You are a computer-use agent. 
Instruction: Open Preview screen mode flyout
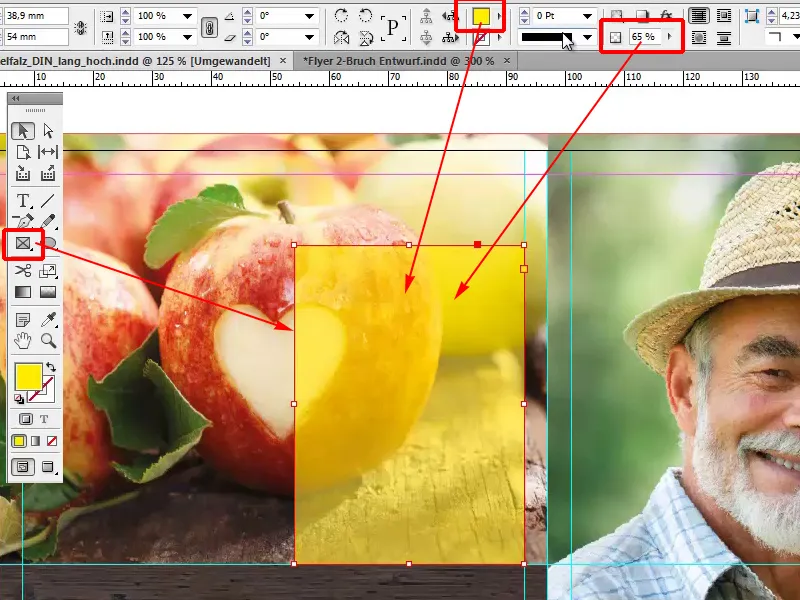(48, 467)
